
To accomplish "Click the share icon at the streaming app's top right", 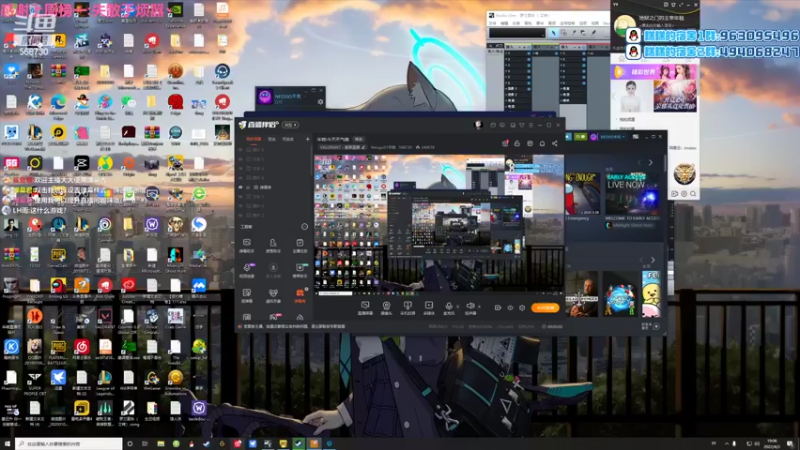I will click(555, 144).
